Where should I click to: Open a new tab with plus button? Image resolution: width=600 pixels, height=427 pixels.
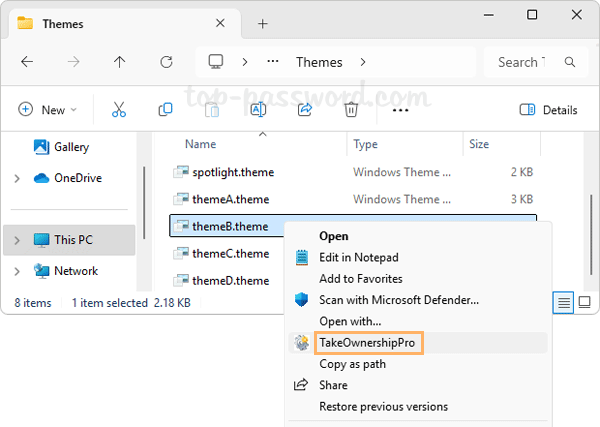263,23
